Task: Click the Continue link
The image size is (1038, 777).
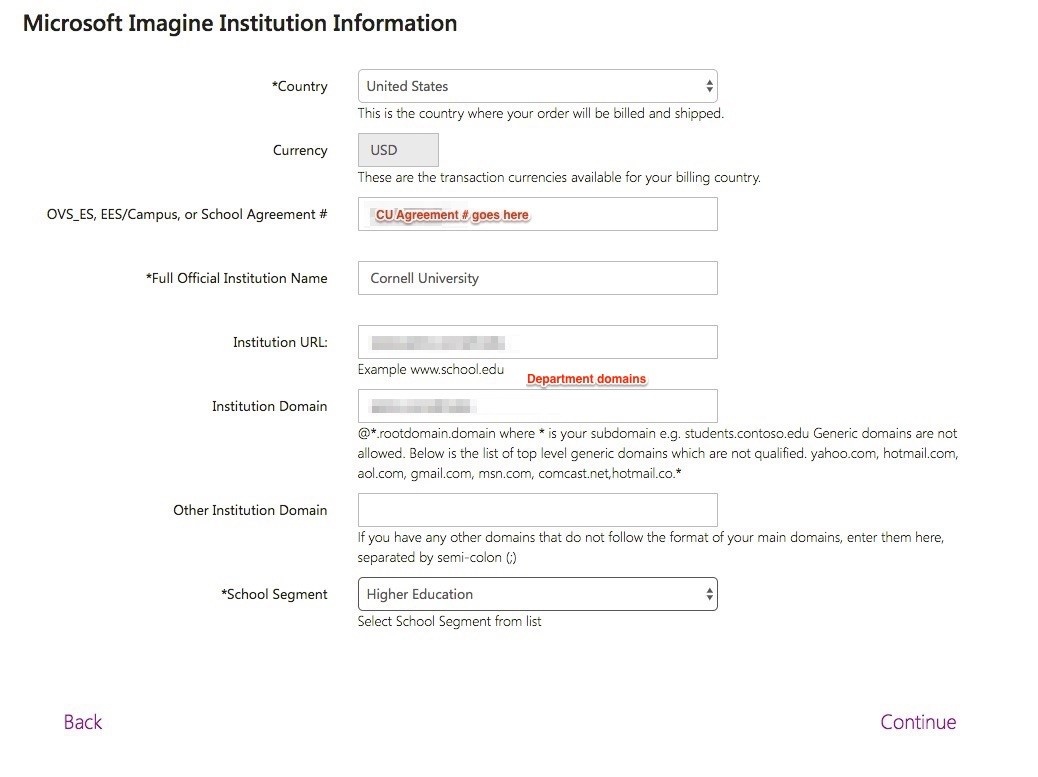Action: coord(918,722)
